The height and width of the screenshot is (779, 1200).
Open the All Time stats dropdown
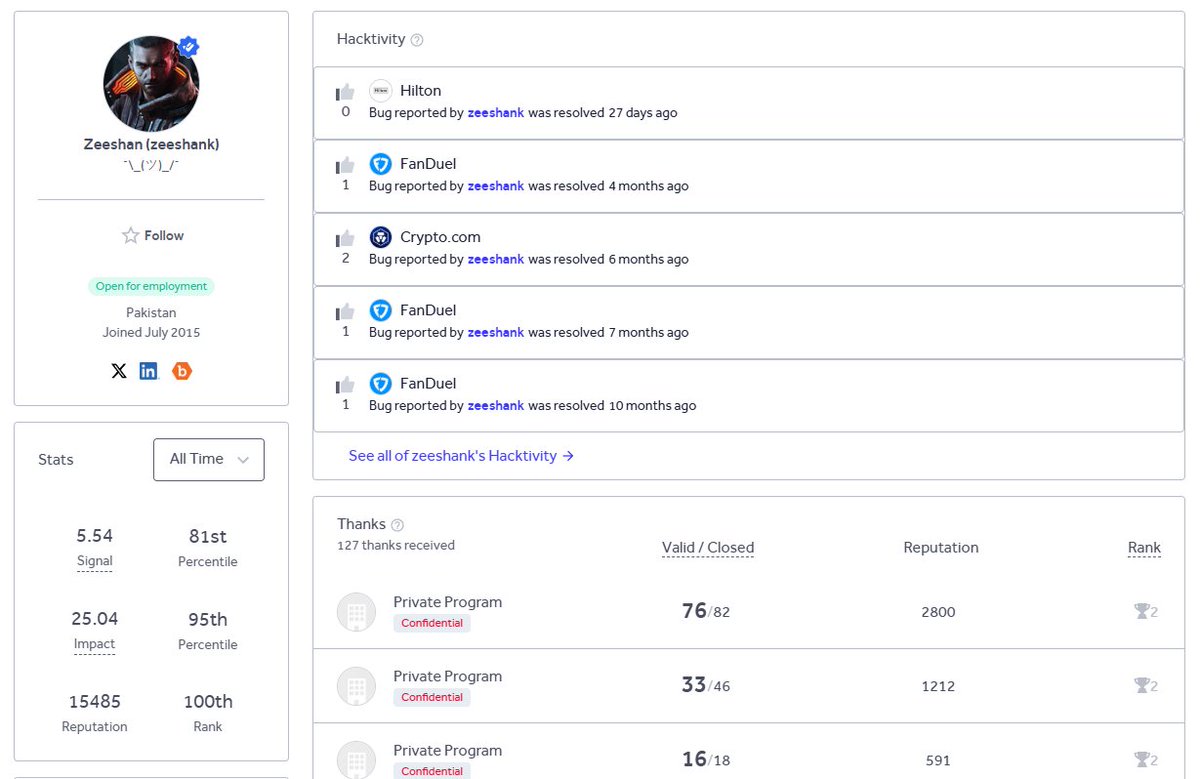[208, 459]
